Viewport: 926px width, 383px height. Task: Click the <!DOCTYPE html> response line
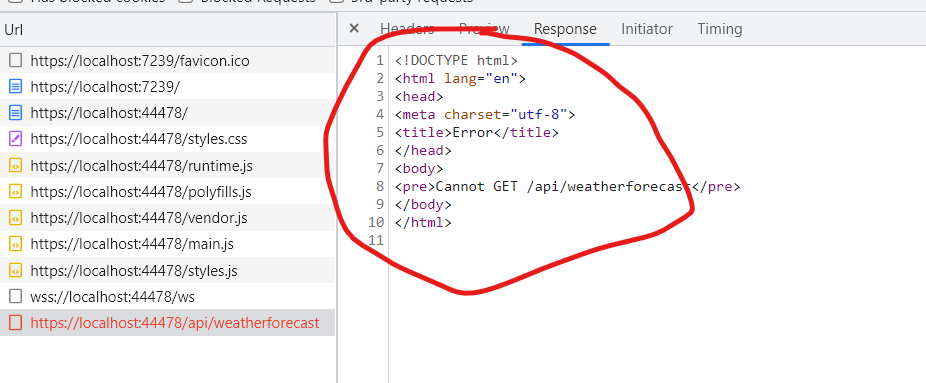tap(456, 61)
